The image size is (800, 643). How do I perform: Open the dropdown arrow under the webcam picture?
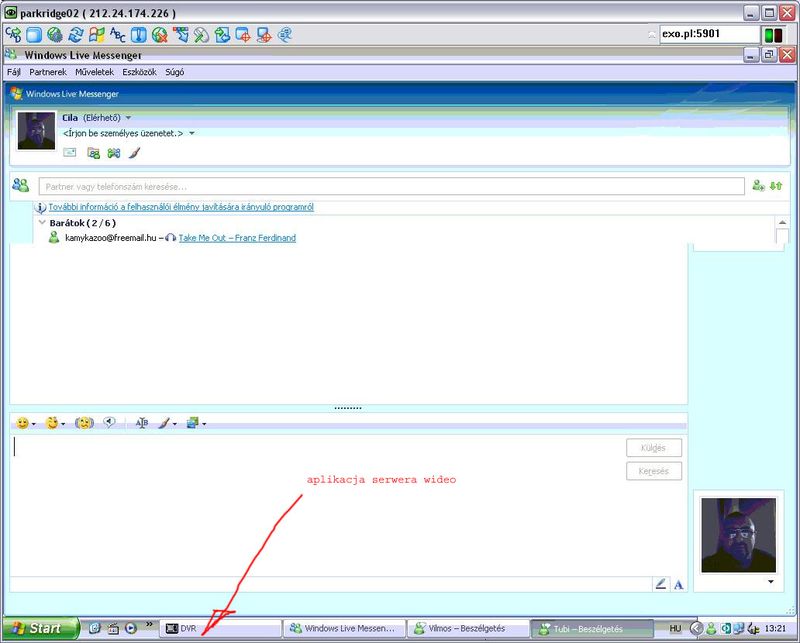[770, 582]
